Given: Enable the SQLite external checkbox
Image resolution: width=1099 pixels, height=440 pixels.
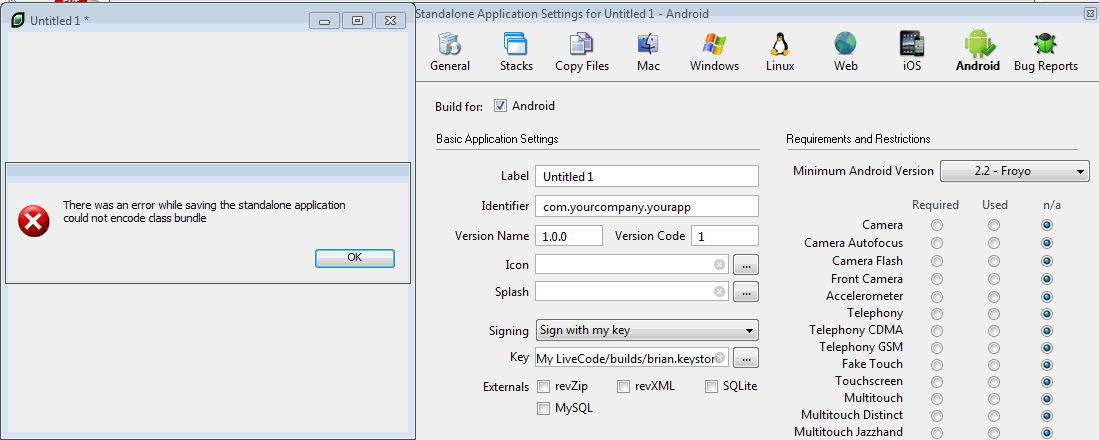Looking at the screenshot, I should tap(711, 387).
